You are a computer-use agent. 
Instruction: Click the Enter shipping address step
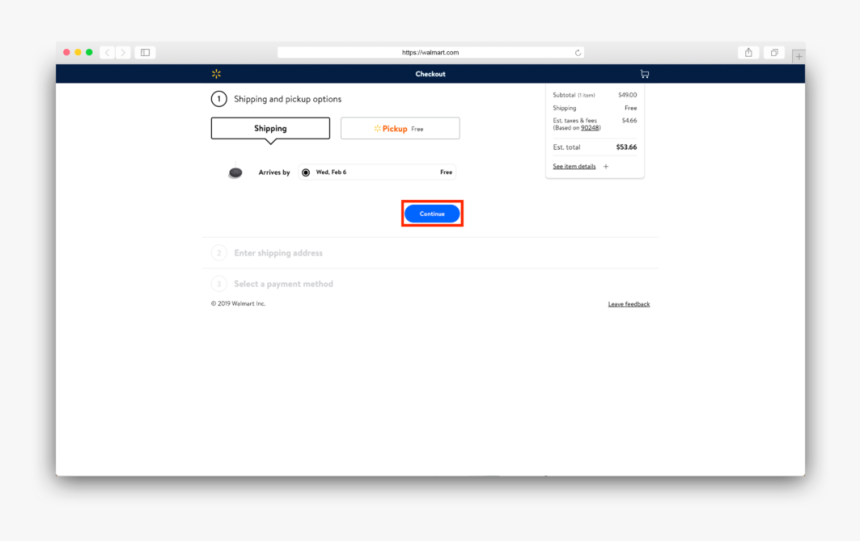278,253
